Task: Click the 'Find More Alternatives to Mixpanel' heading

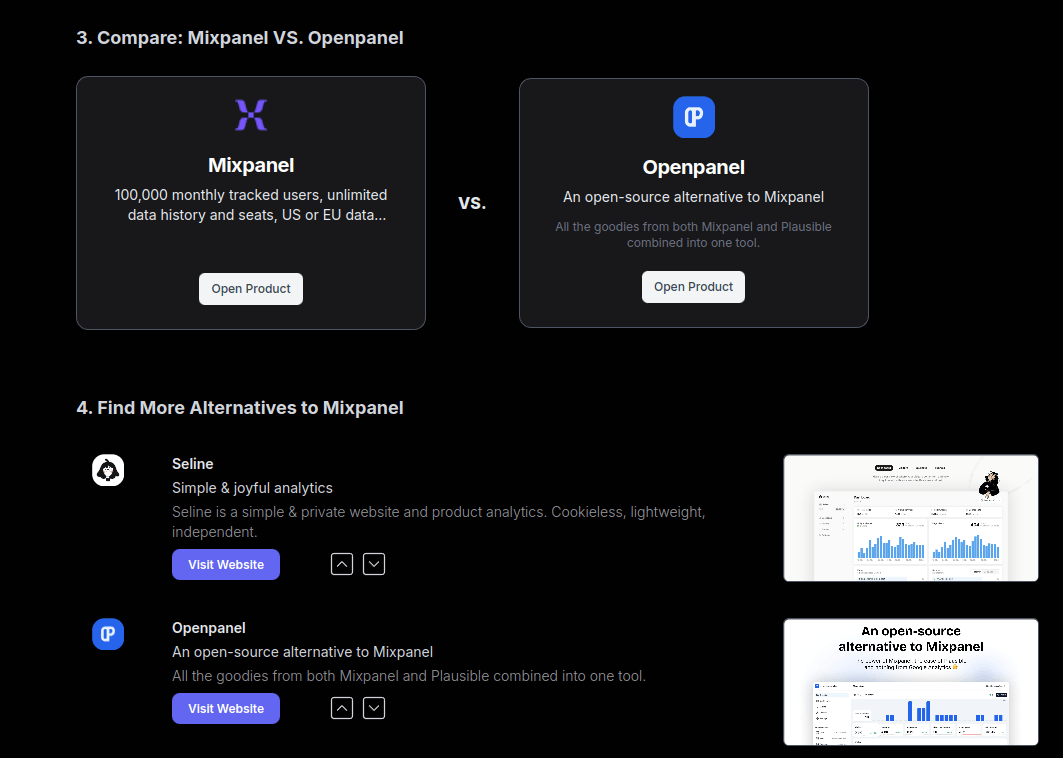Action: point(240,408)
